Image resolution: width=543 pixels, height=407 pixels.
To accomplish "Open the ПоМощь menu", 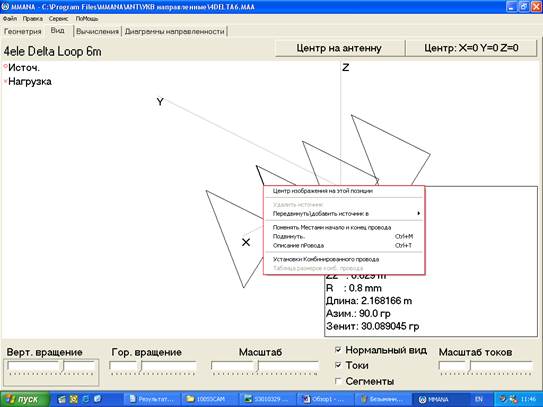I will pos(87,18).
